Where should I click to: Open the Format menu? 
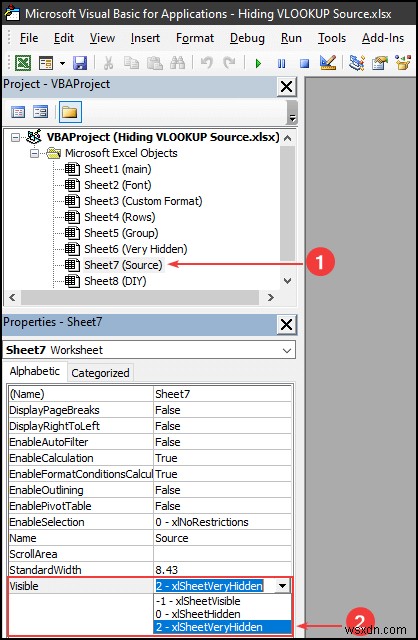pyautogui.click(x=195, y=38)
